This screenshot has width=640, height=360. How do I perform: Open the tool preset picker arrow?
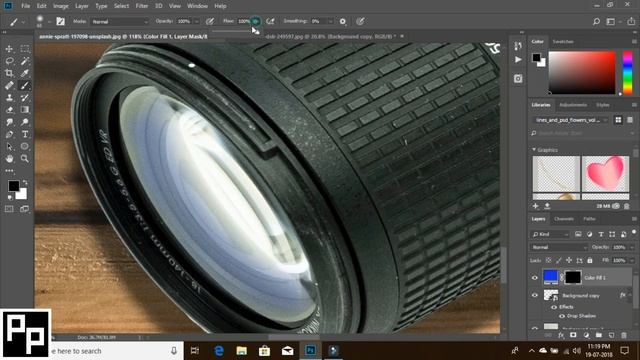point(23,22)
